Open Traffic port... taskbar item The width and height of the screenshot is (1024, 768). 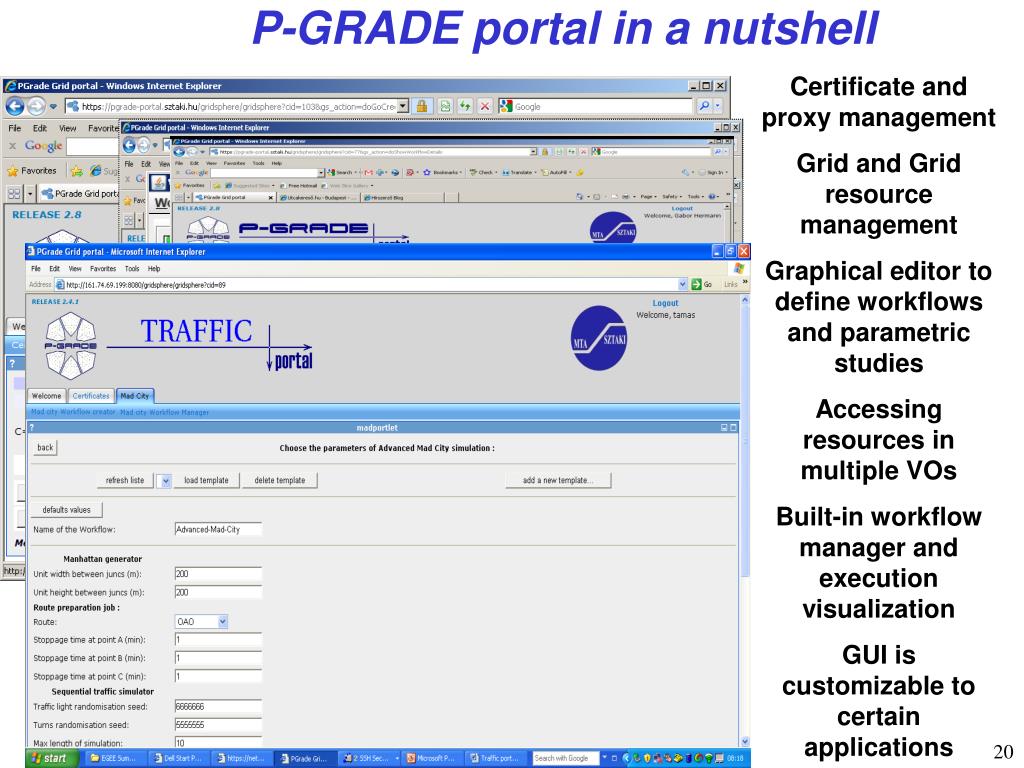click(x=495, y=758)
